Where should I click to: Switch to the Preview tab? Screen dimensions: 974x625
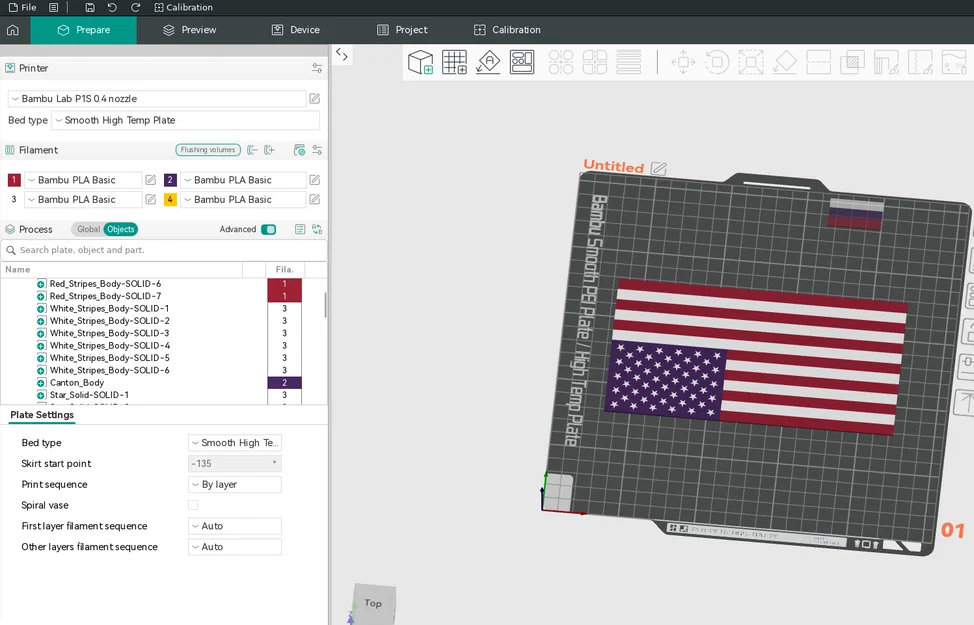[189, 30]
